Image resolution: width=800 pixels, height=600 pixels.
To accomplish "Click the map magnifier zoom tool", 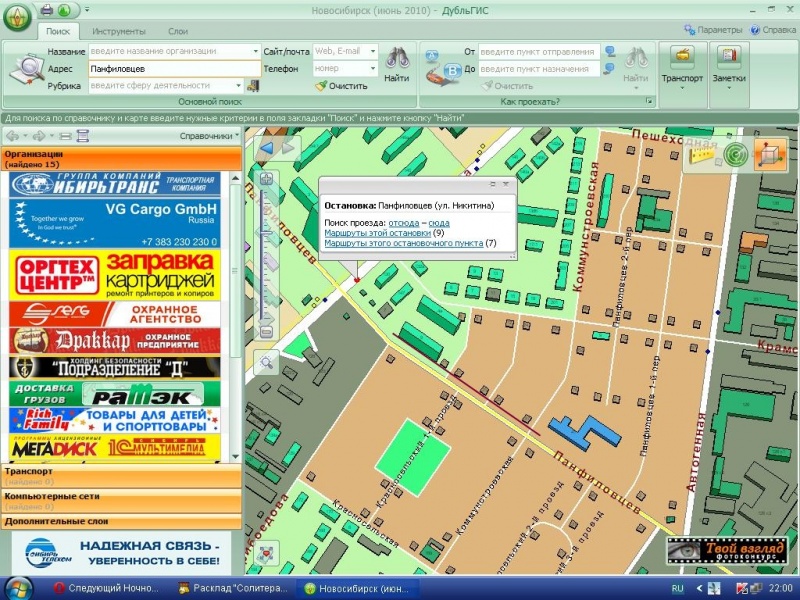I will (x=266, y=362).
